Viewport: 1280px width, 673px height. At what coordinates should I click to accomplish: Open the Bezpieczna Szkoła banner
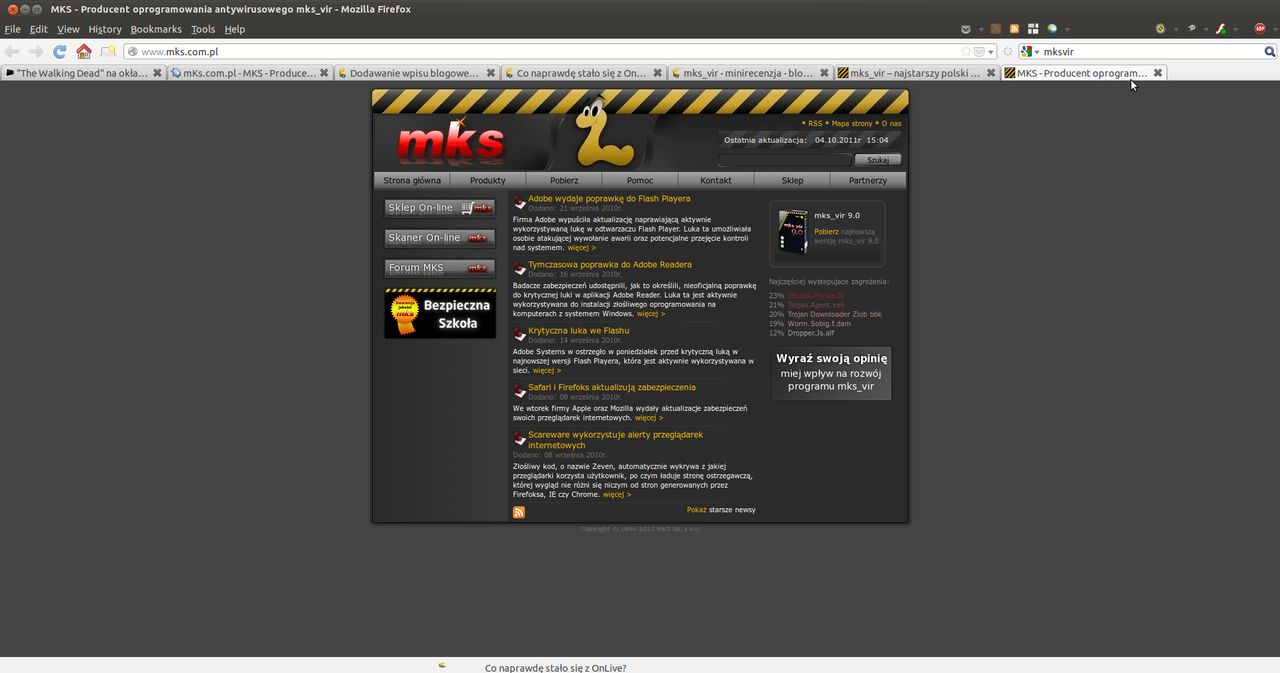[x=440, y=314]
